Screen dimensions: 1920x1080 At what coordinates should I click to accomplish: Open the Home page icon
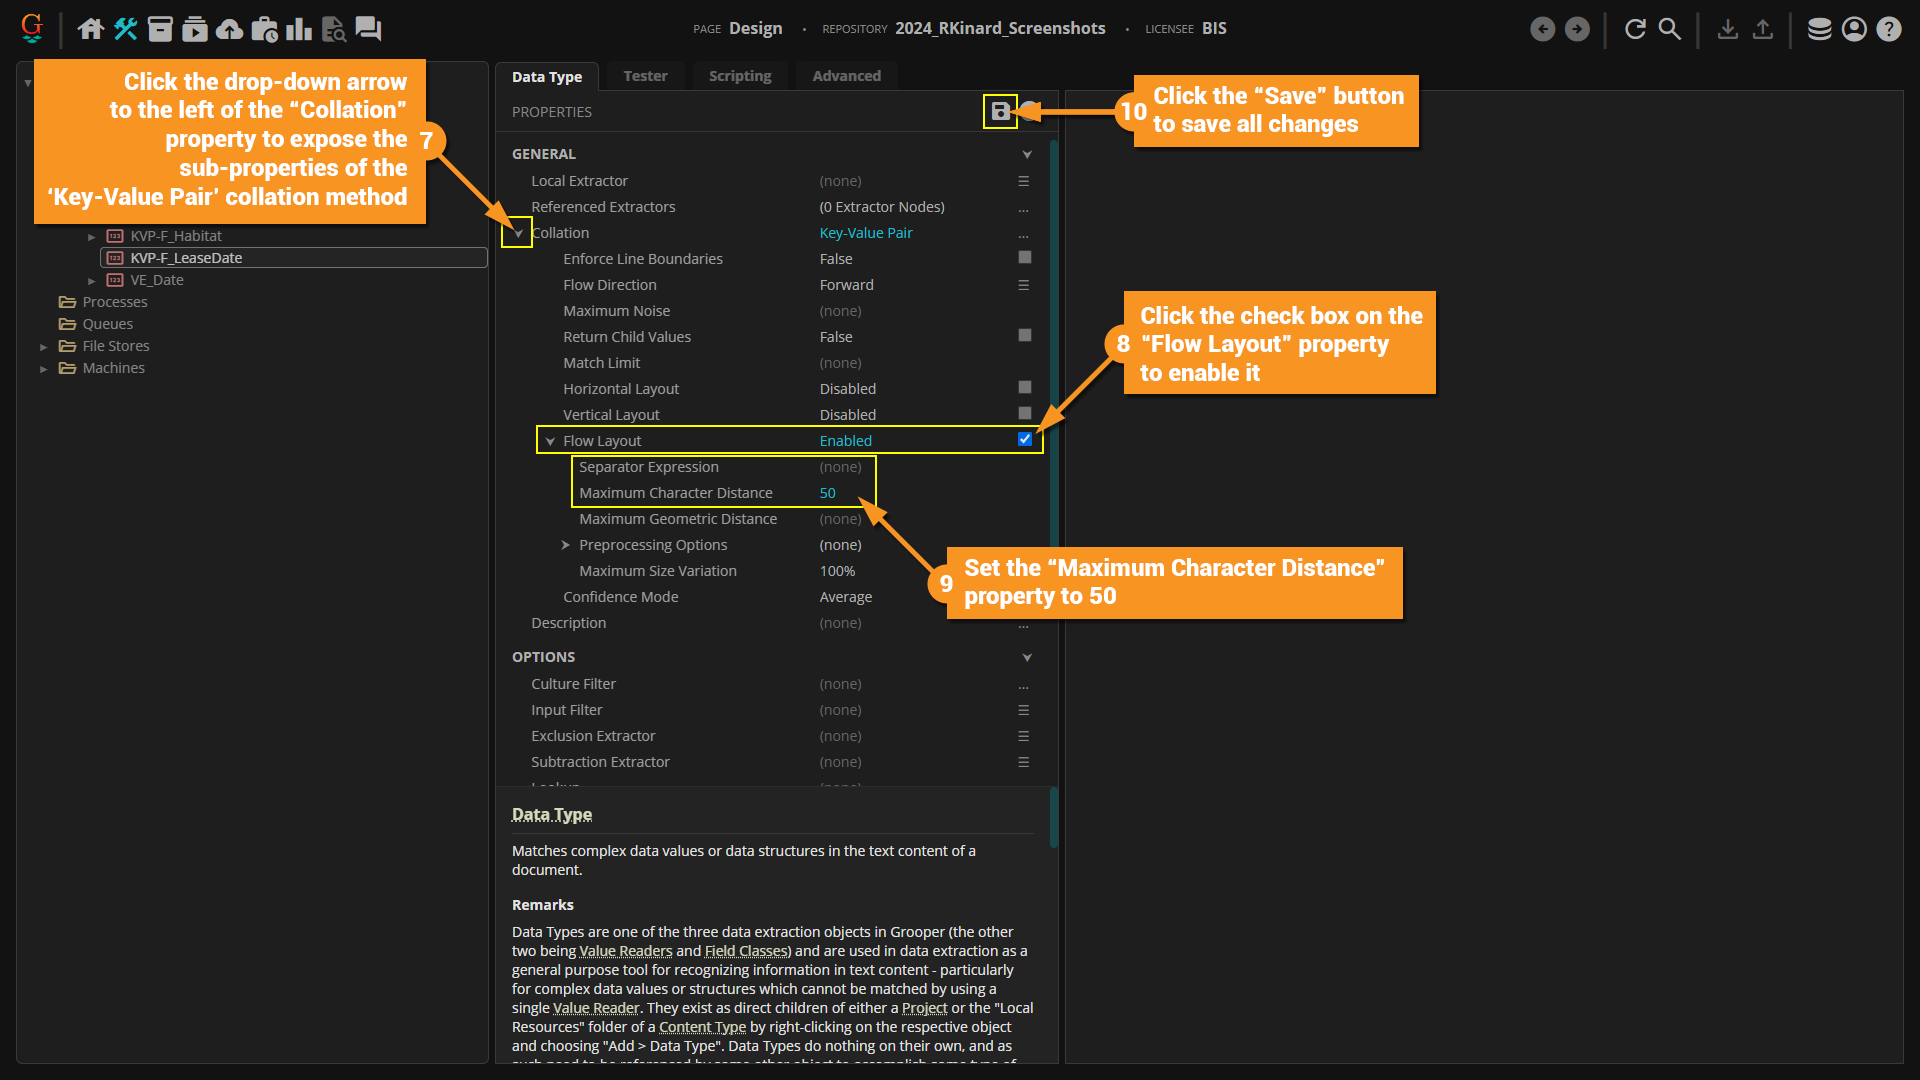(91, 29)
